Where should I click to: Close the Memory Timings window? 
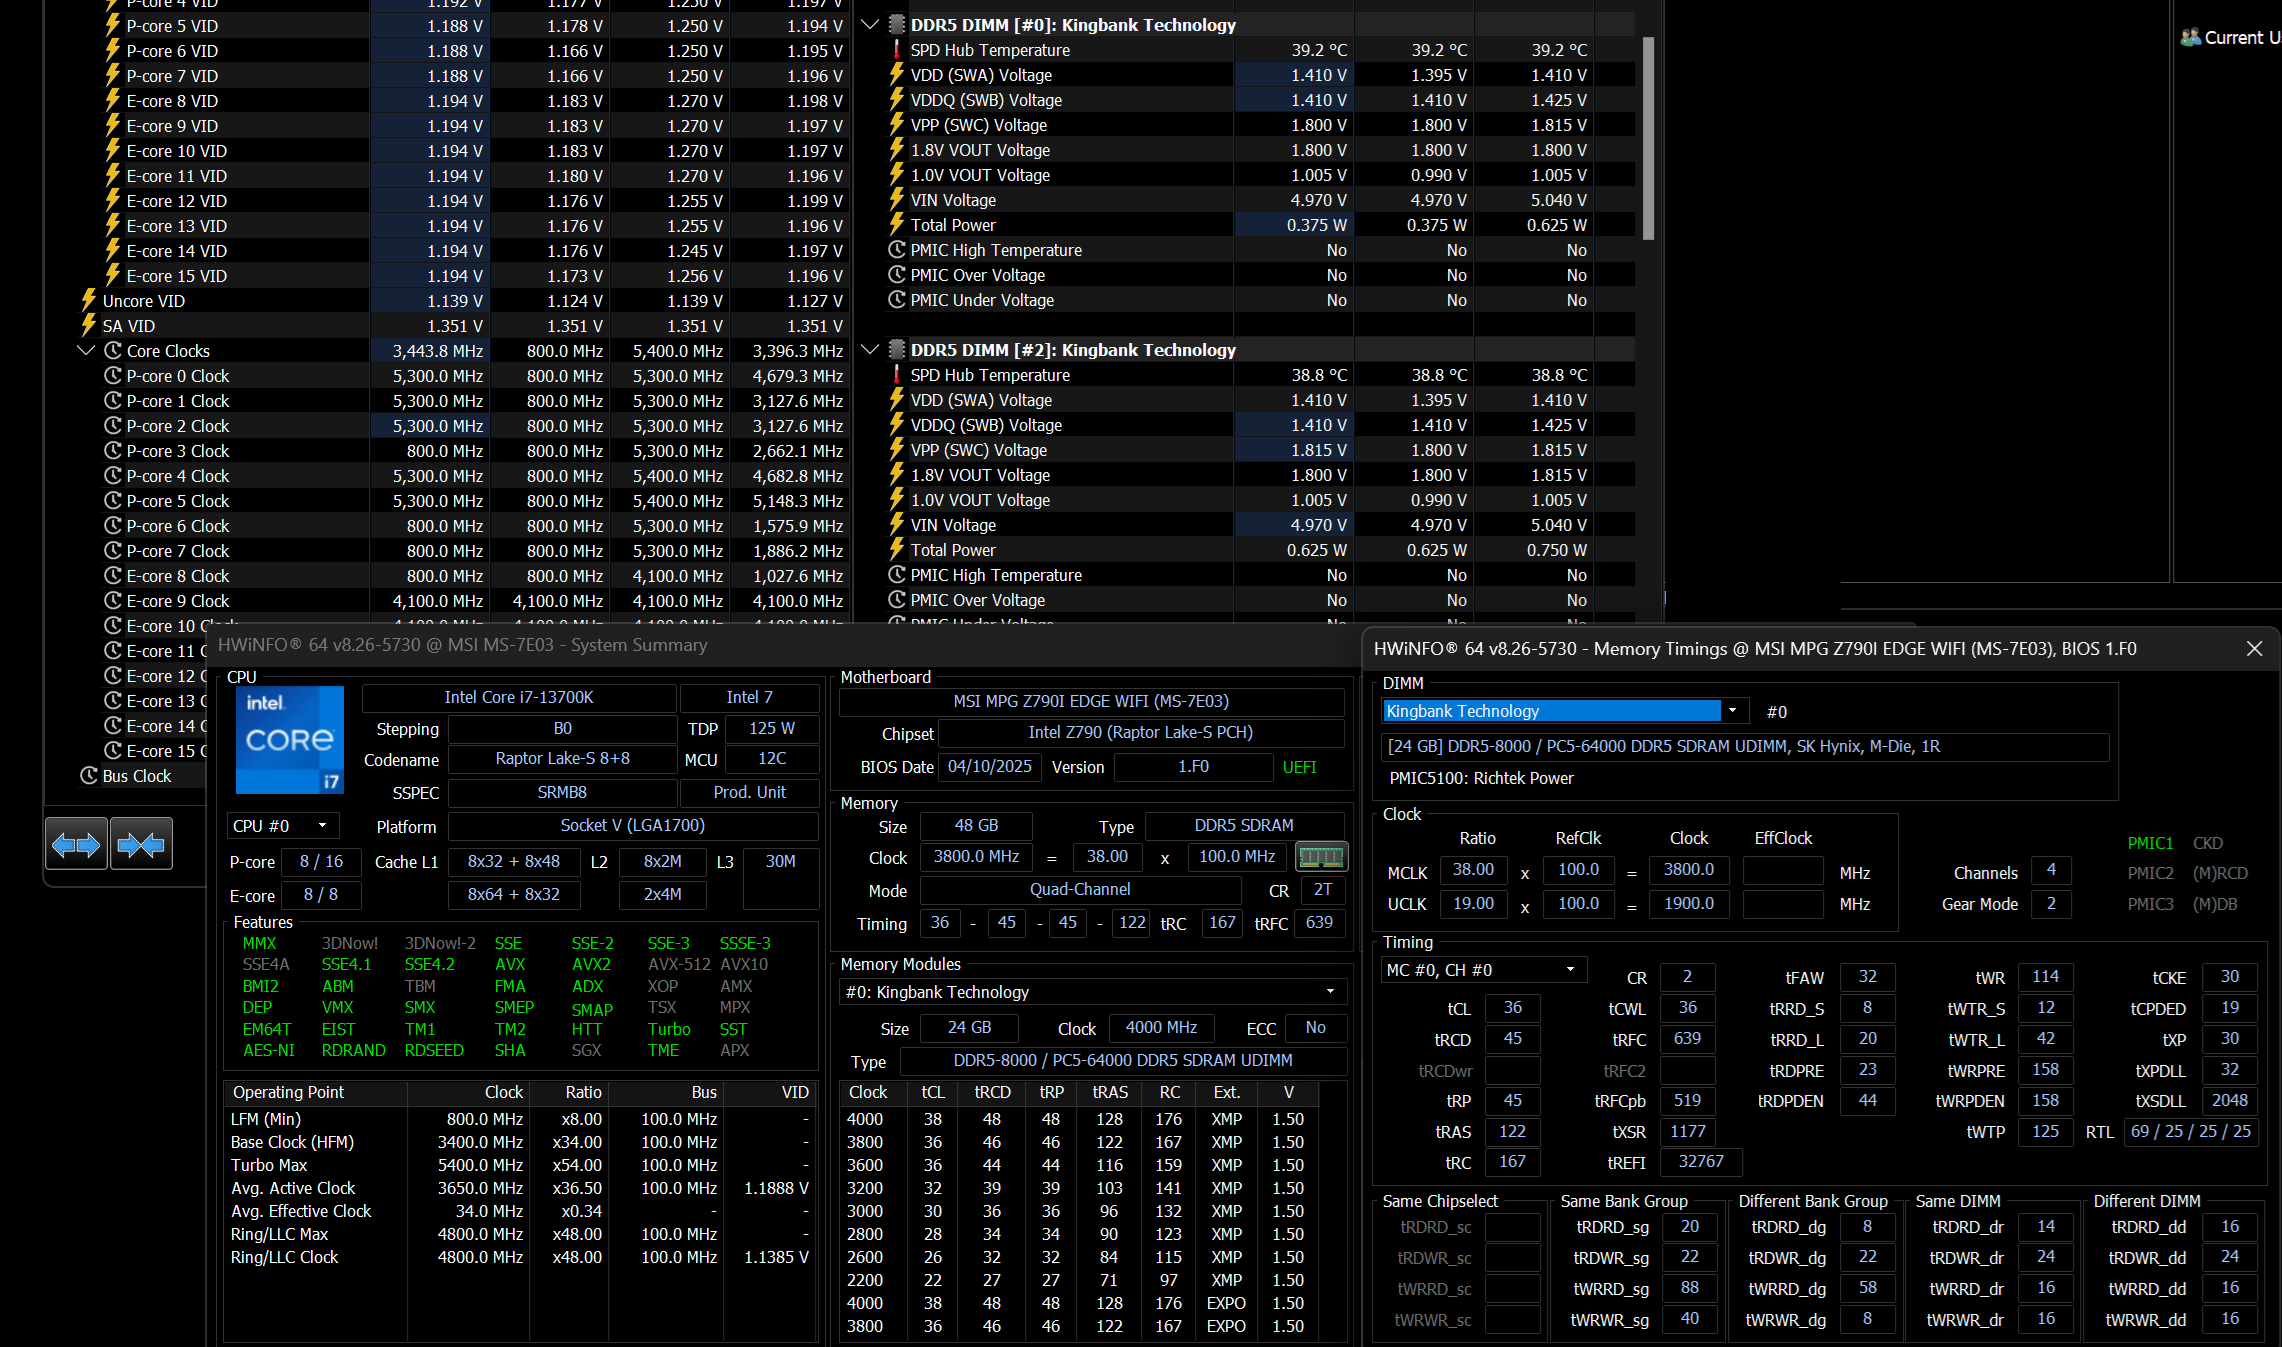pos(2254,649)
